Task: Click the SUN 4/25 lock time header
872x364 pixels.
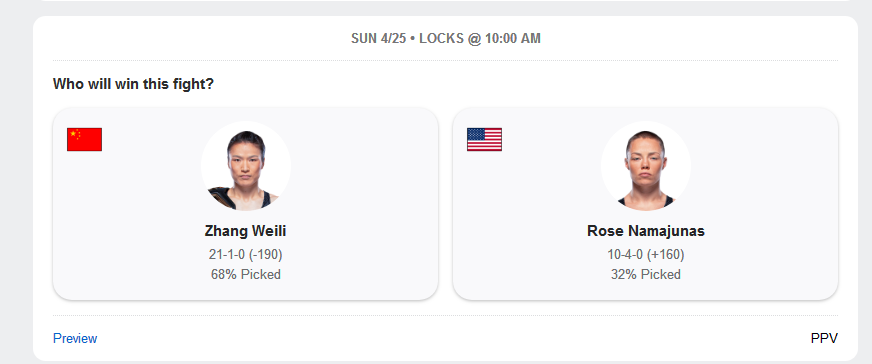Action: point(445,38)
